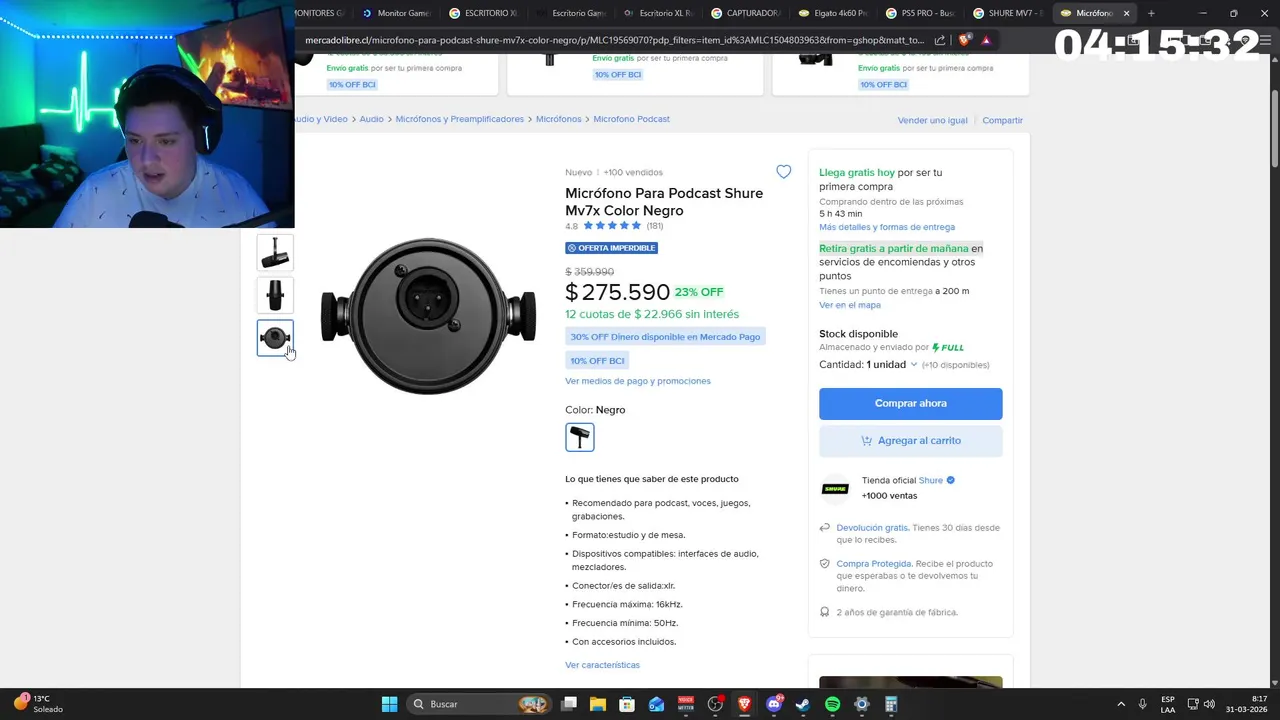Click Agregar al carrito button

pyautogui.click(x=910, y=440)
